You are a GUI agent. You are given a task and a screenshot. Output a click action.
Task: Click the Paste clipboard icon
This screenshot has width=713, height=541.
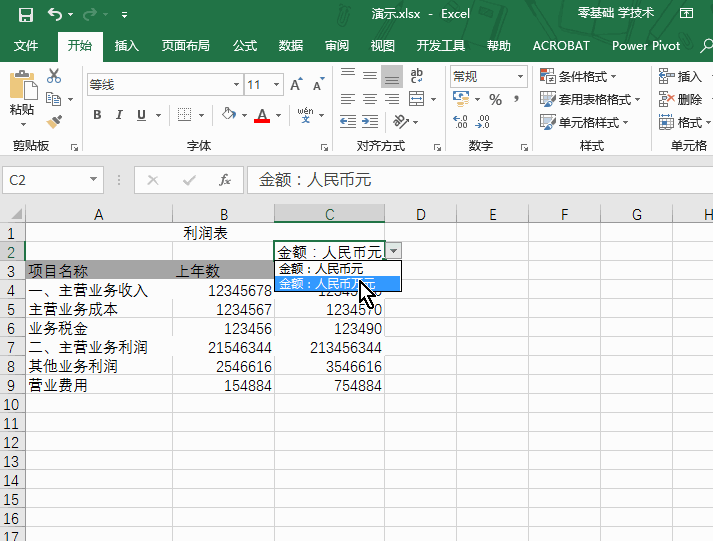23,85
